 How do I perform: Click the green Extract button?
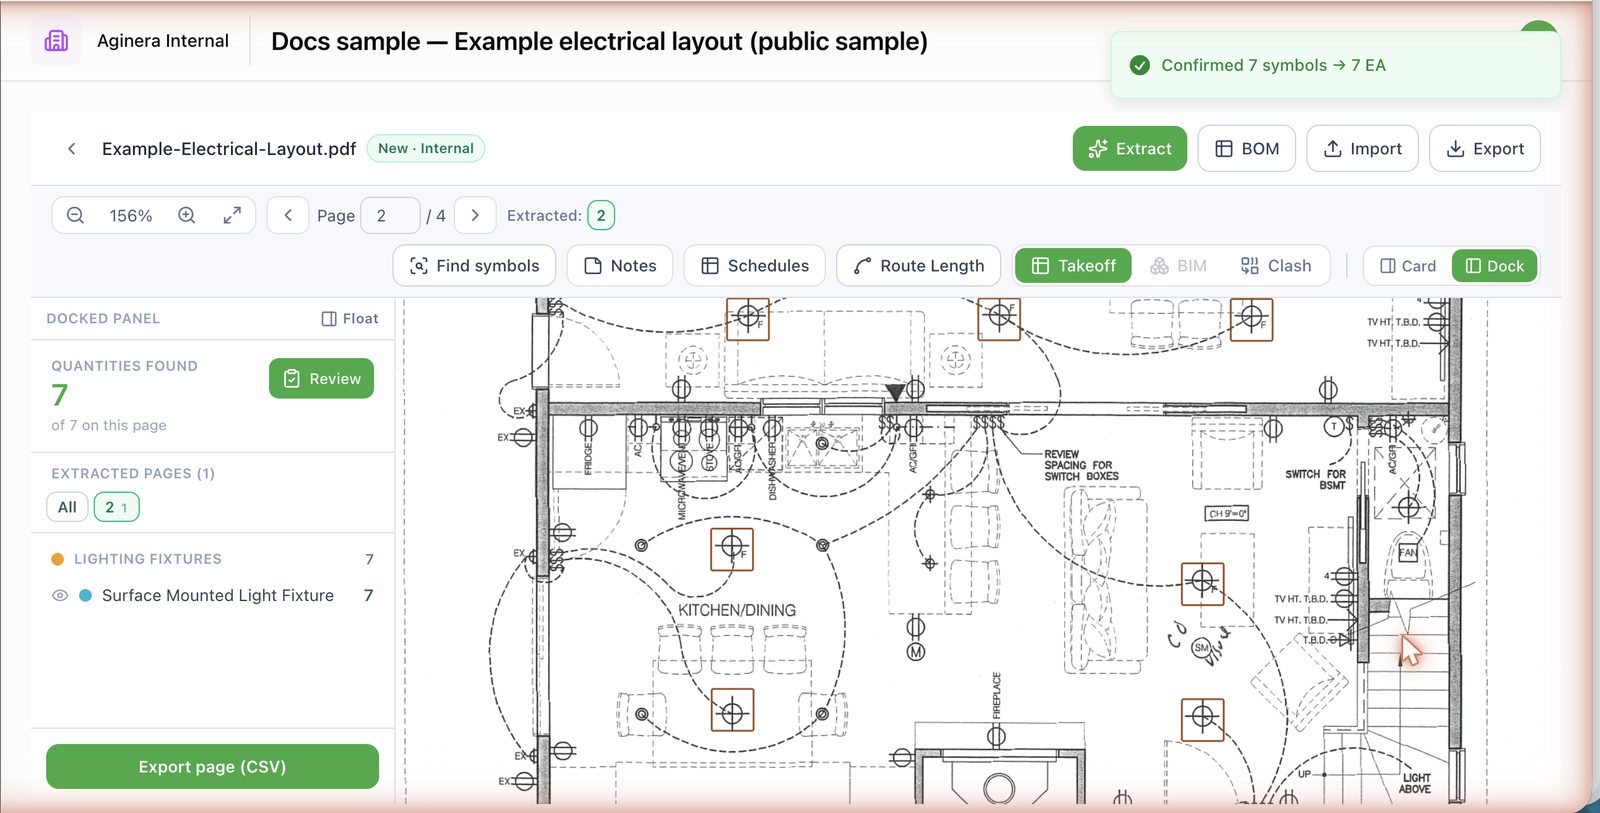click(x=1130, y=149)
